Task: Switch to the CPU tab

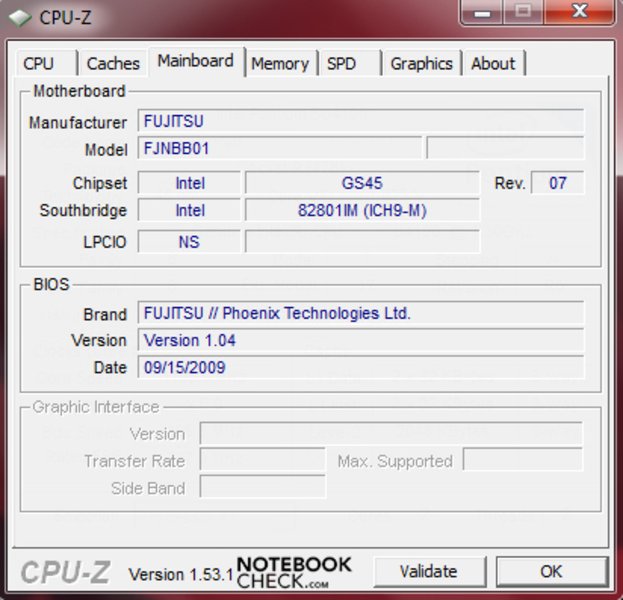Action: [46, 63]
